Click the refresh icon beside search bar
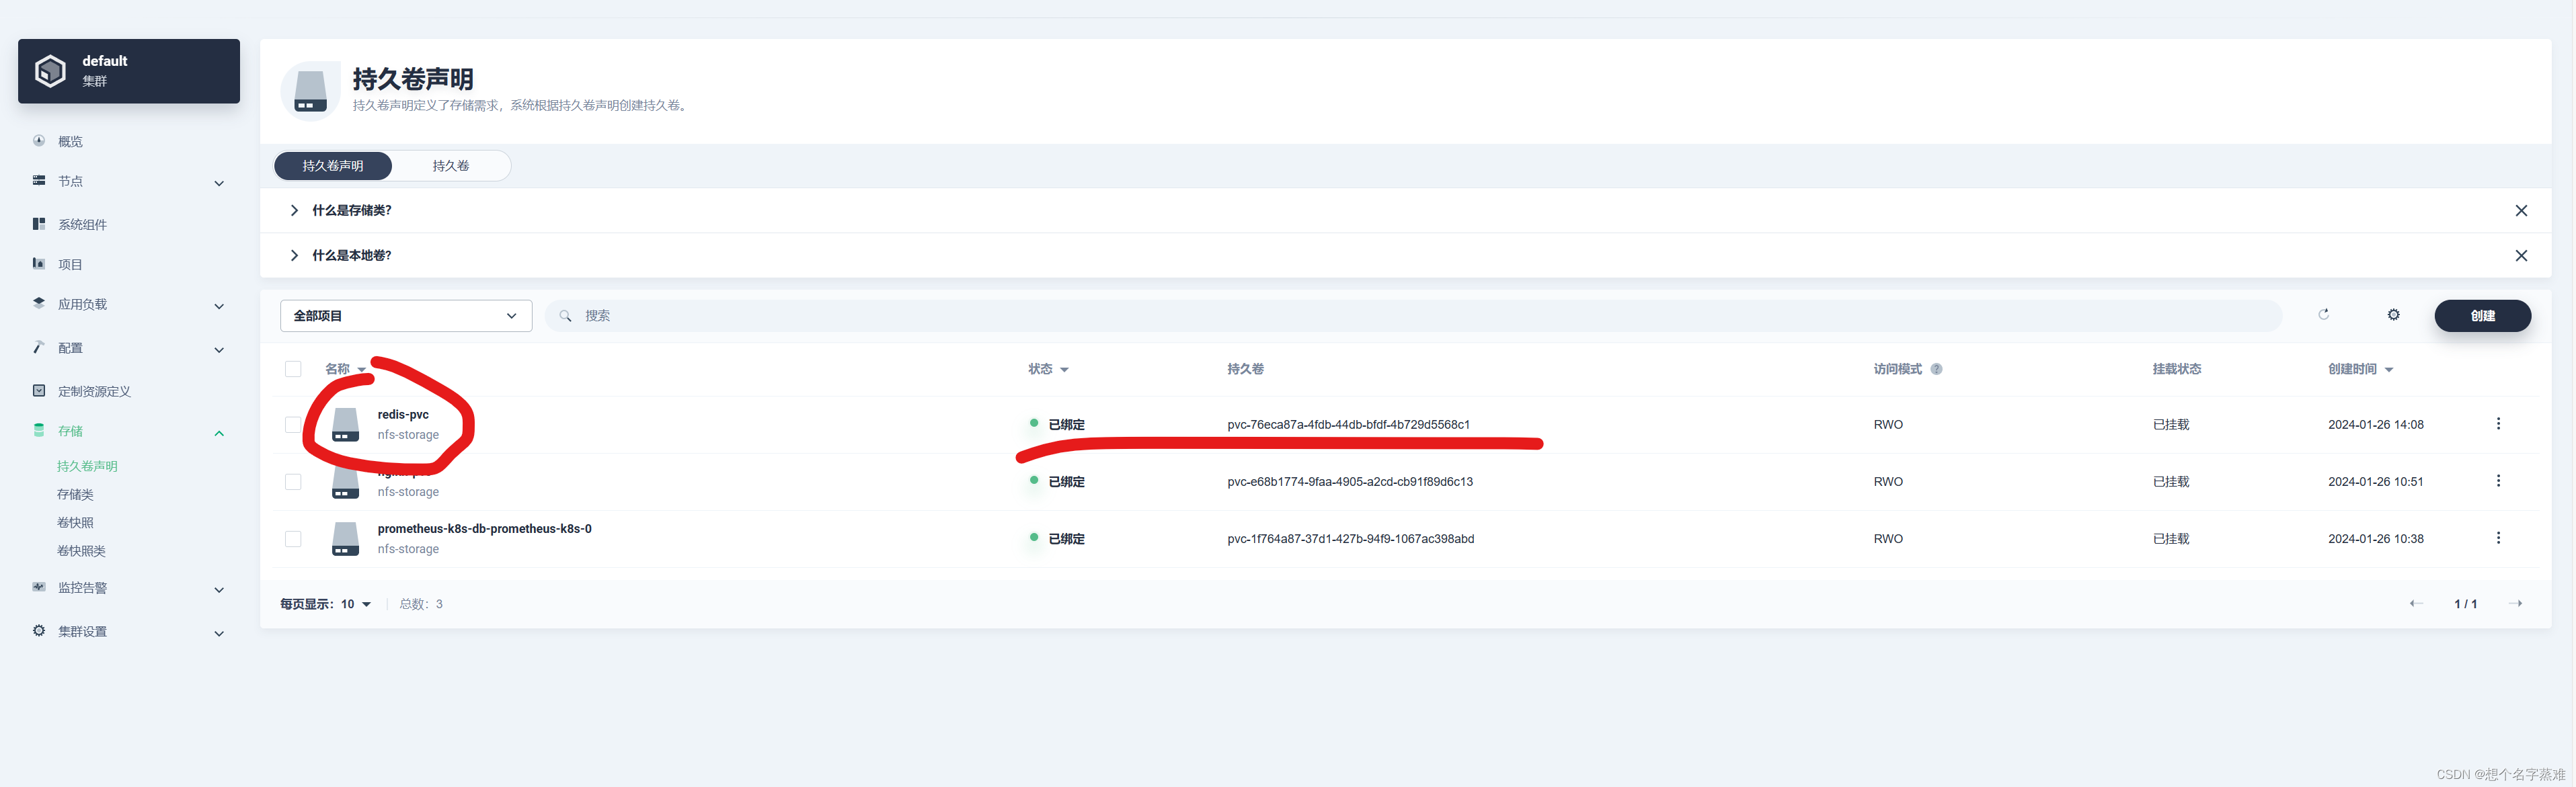Image resolution: width=2576 pixels, height=787 pixels. pyautogui.click(x=2324, y=315)
